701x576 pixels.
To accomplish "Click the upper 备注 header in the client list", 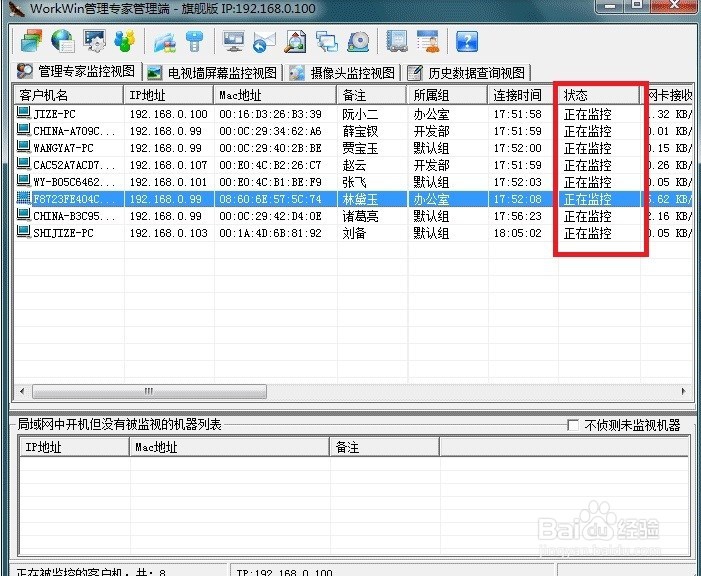I will (372, 95).
